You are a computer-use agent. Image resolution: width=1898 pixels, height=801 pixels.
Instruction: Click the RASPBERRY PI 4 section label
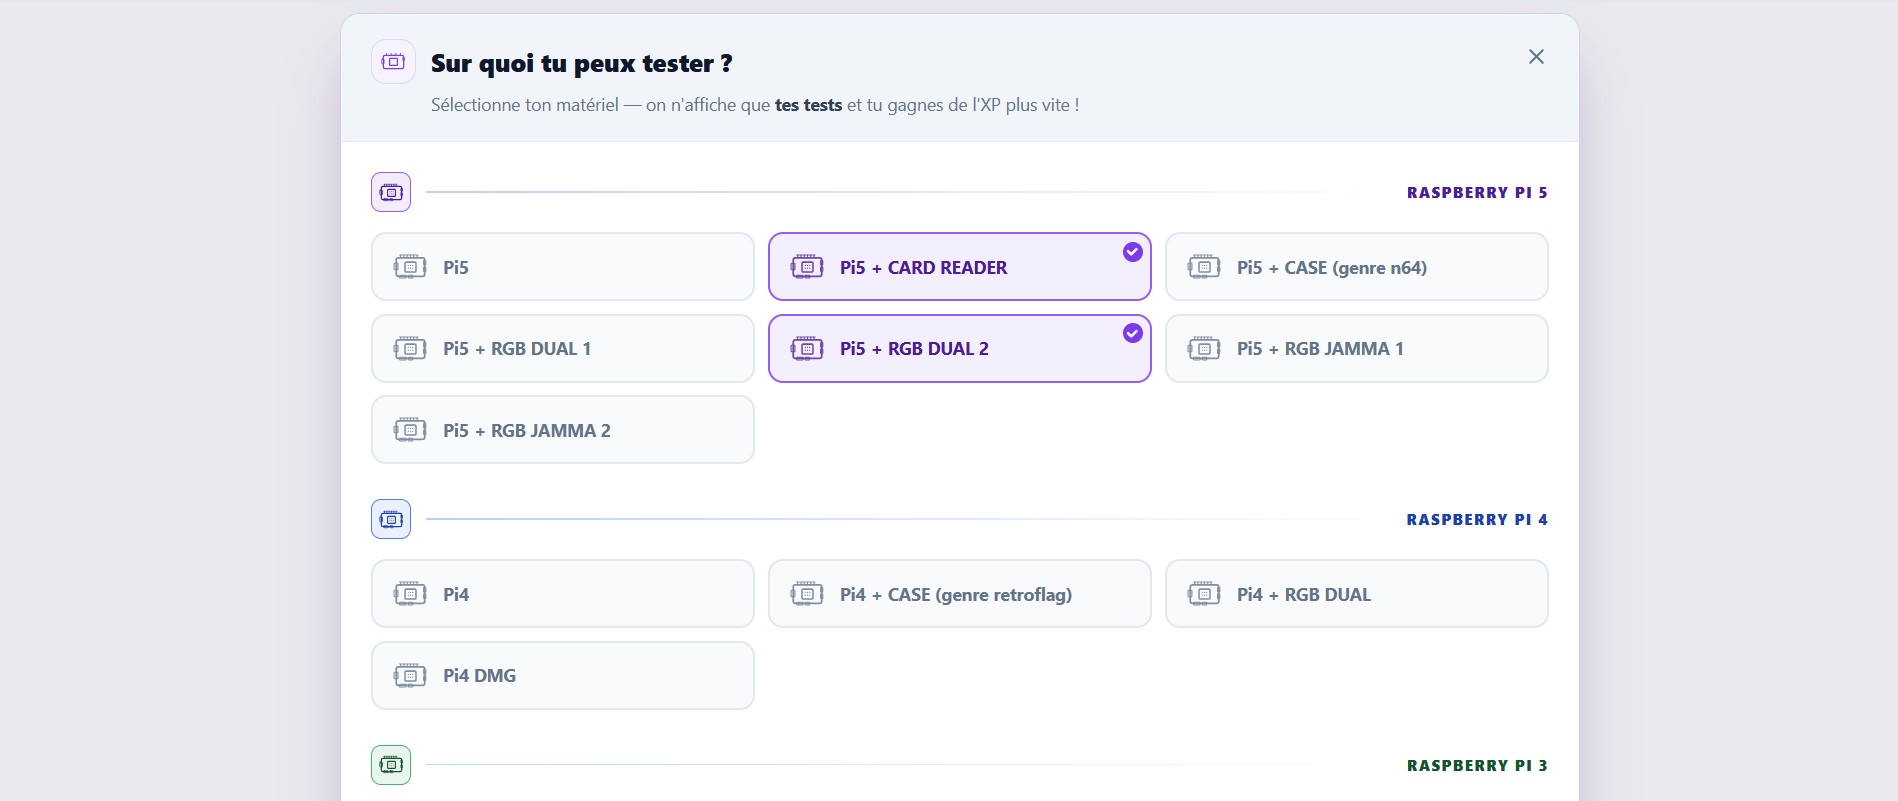(x=1476, y=520)
